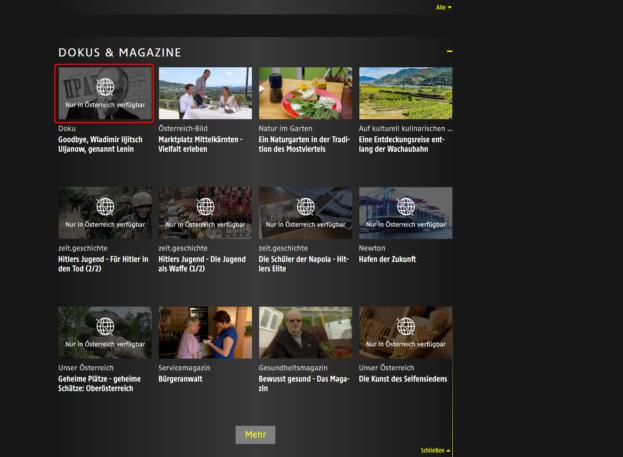
Task: Click the 'Dokus & Magazine' section heading
Action: pos(120,52)
